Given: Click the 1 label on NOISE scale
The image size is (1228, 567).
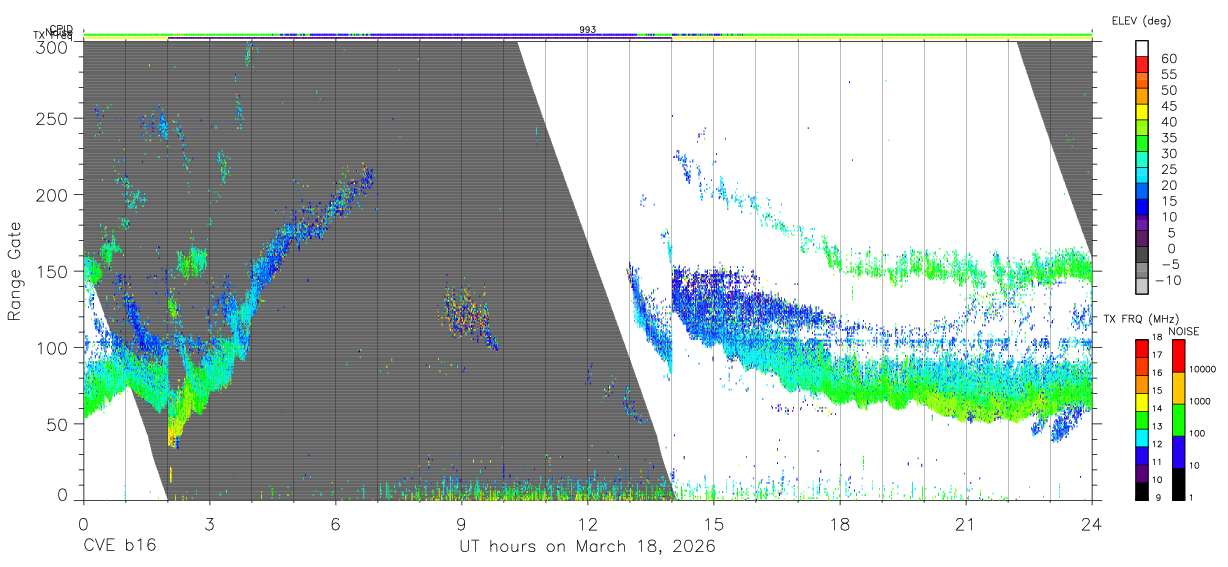Looking at the screenshot, I should tap(1191, 497).
